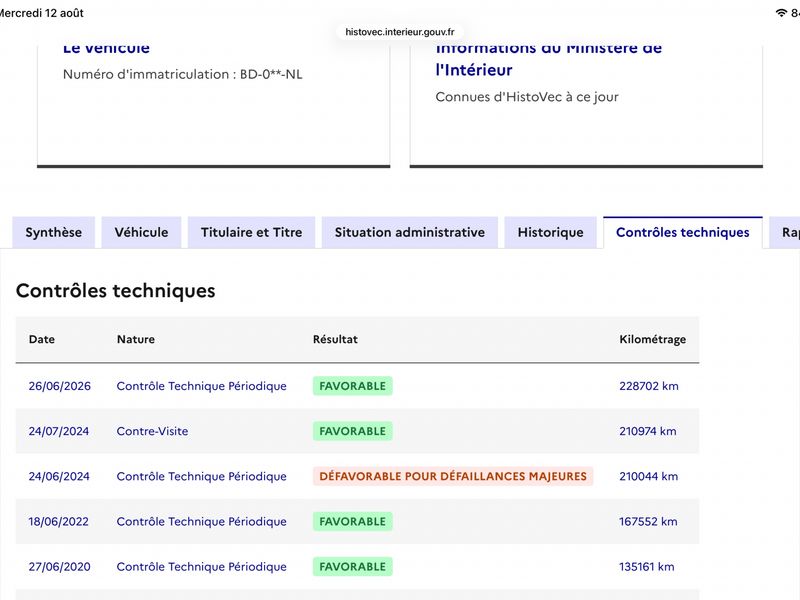Tap the Wi-Fi status icon
Screen dimensions: 800x600
click(781, 13)
